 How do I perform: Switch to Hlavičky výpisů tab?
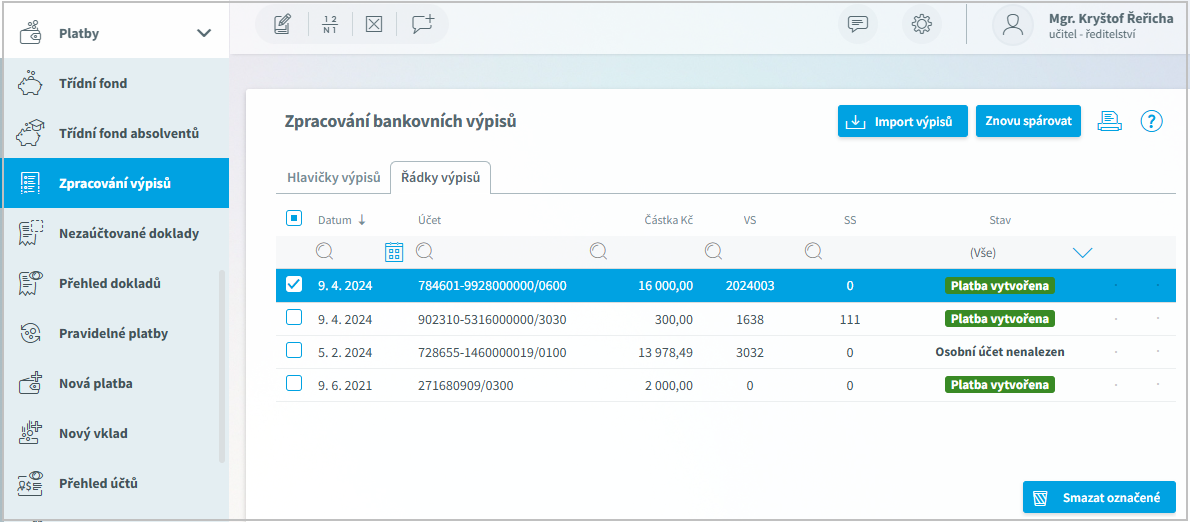333,178
